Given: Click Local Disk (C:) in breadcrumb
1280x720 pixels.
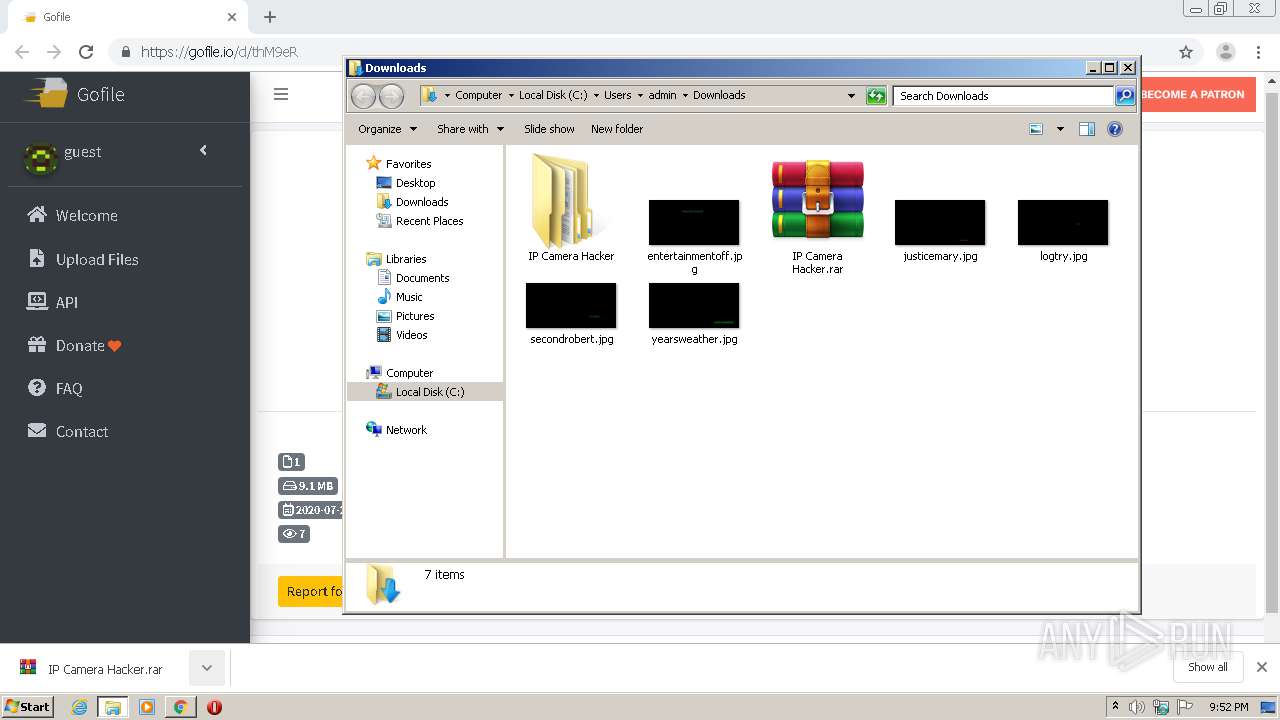Looking at the screenshot, I should [553, 95].
